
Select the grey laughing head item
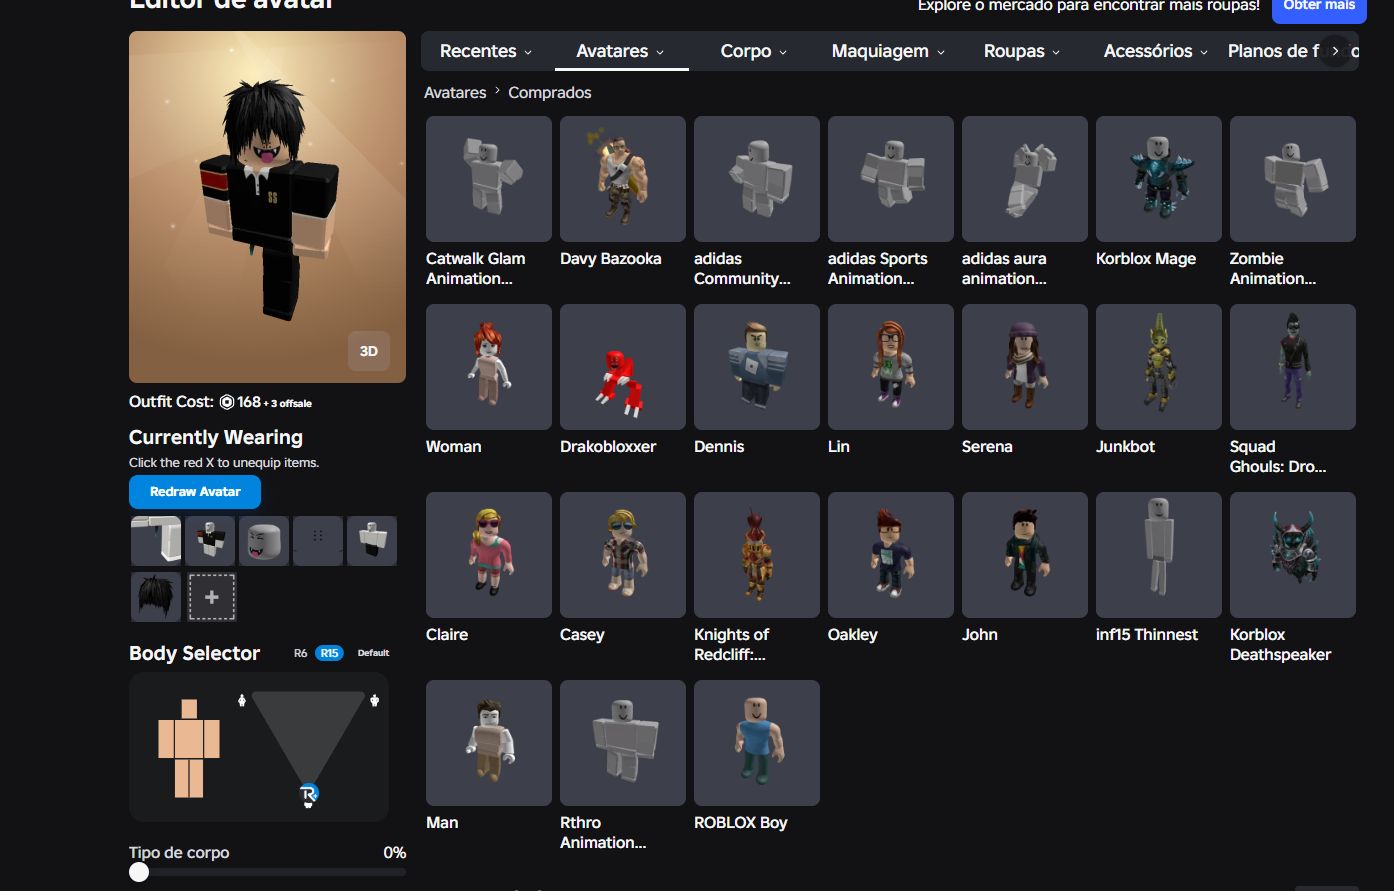pyautogui.click(x=264, y=541)
